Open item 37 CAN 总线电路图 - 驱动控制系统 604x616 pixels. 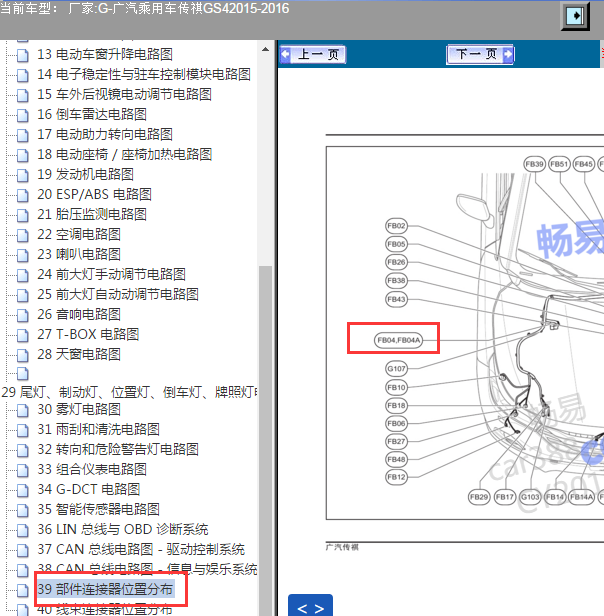pyautogui.click(x=141, y=550)
